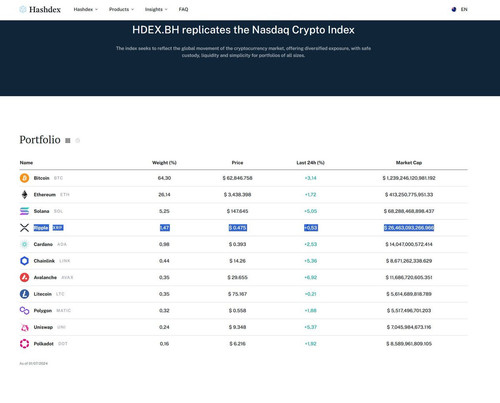Screen dimensions: 500x403
Task: Click the Litecoin coin icon
Action: click(x=24, y=294)
